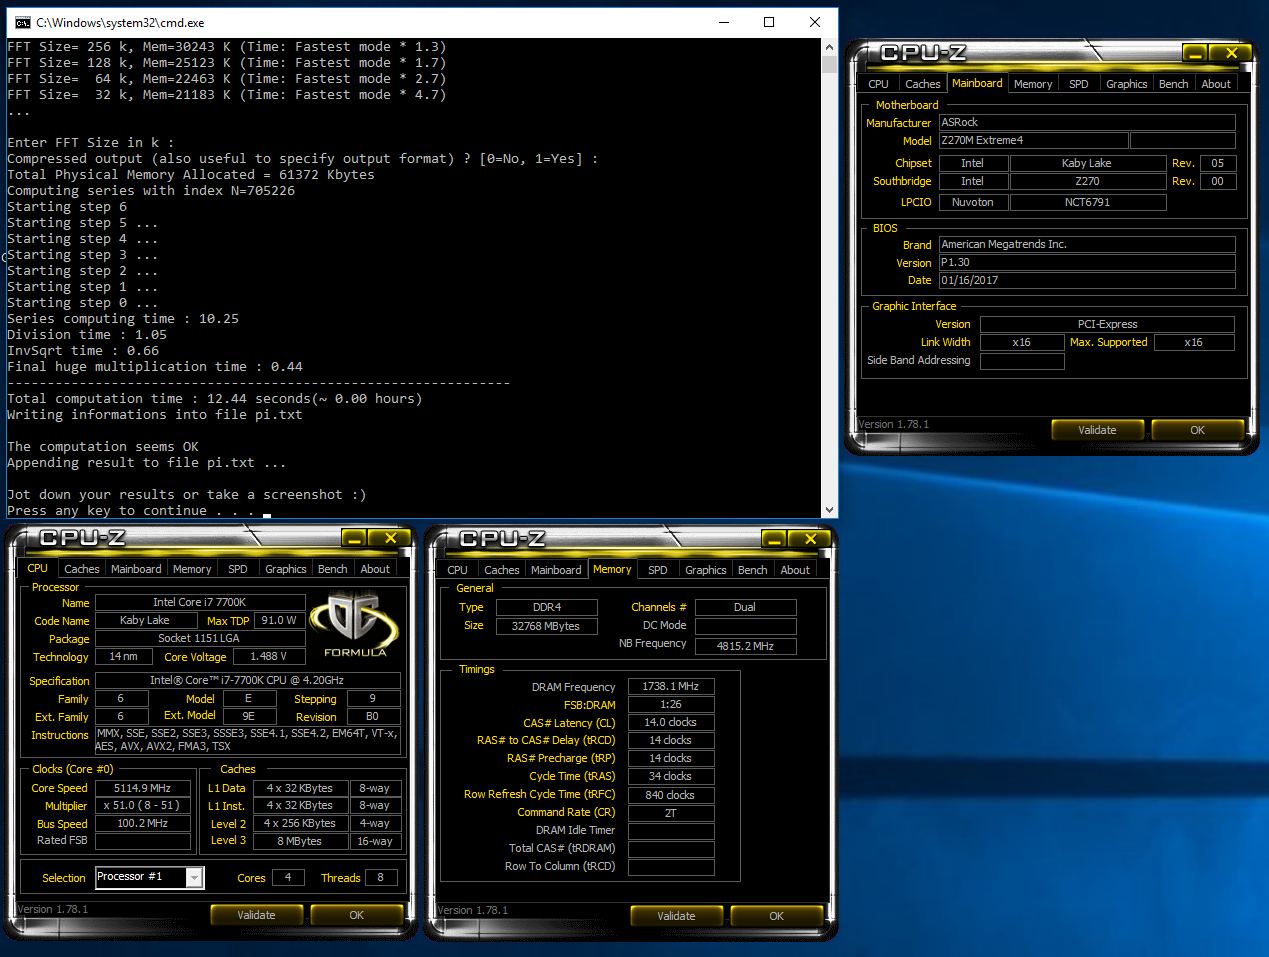
Task: Click the empty Side Band Addressing field
Action: [1022, 361]
